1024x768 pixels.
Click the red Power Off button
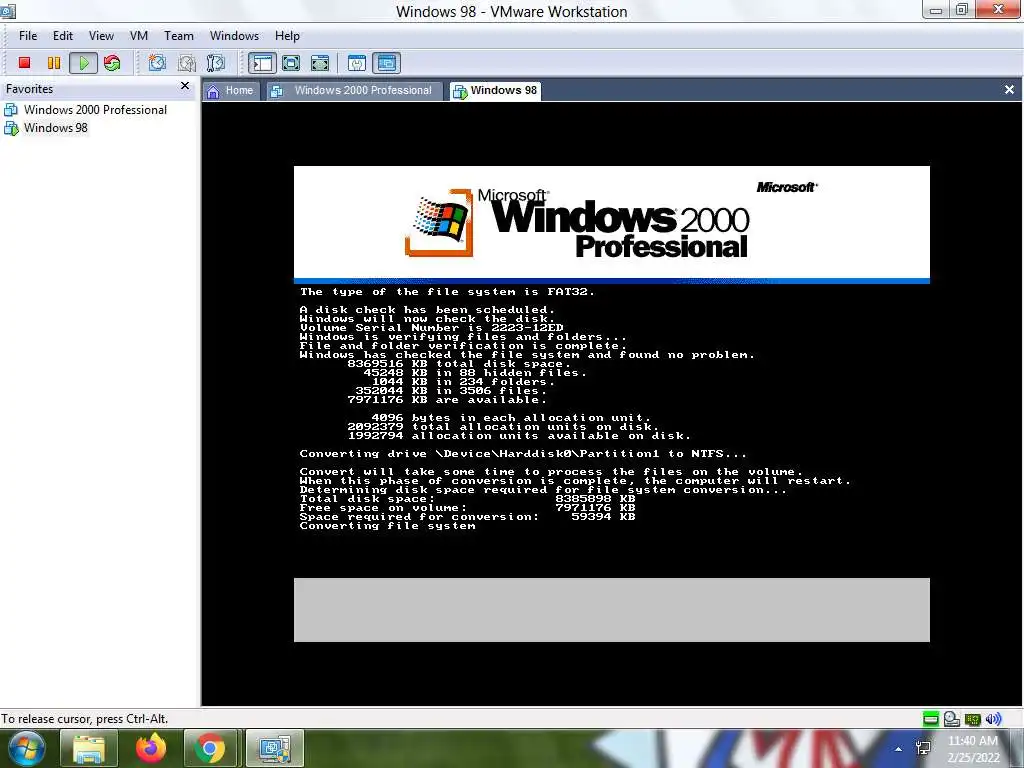click(25, 63)
